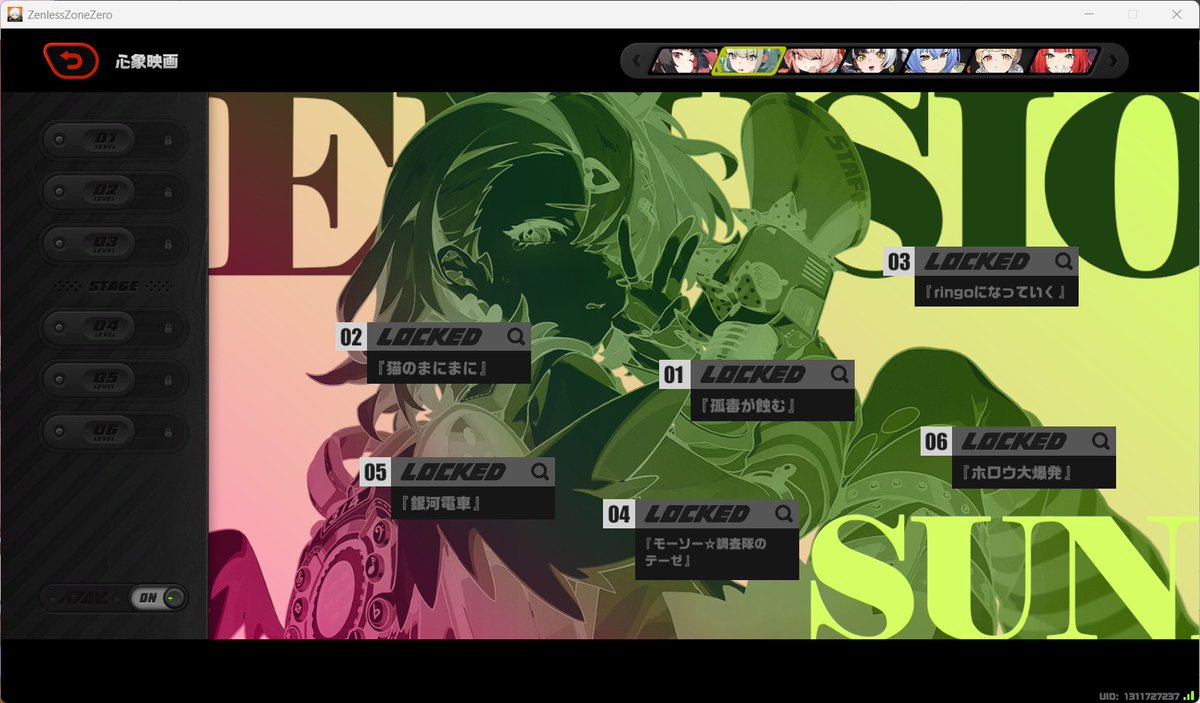Open details via magnifier on locked node 05
1200x703 pixels.
(x=540, y=471)
